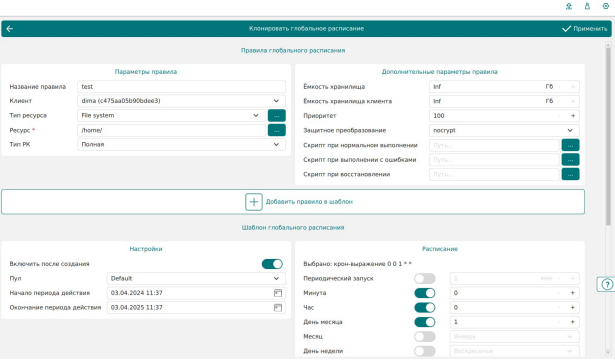Open the hexagon settings icon at top
Image resolution: width=615 pixels, height=362 pixels.
click(x=606, y=6)
